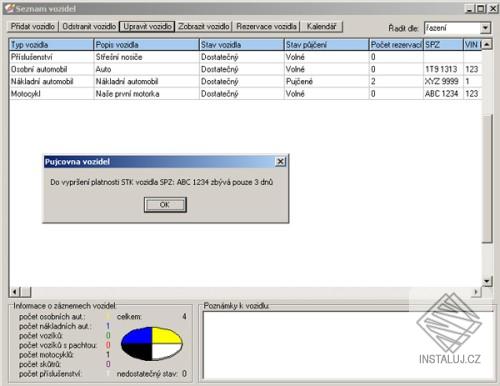
Task: Open Rezervace vozidla
Action: tap(266, 26)
